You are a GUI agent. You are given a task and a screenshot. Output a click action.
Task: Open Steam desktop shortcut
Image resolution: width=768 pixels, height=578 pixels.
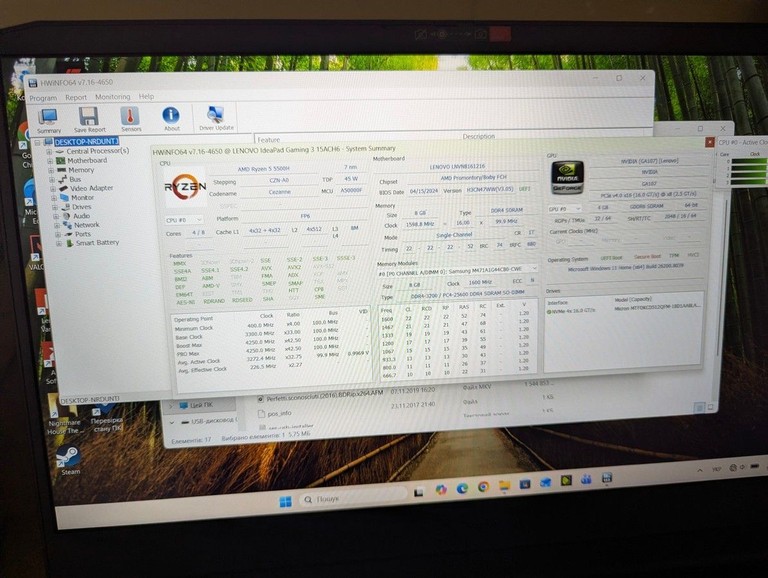point(68,460)
